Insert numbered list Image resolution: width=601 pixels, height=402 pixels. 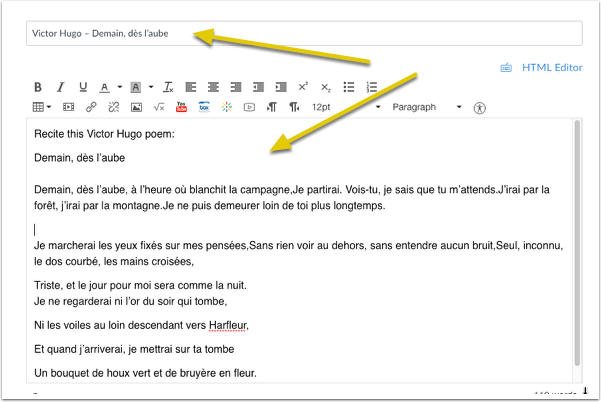coord(371,87)
